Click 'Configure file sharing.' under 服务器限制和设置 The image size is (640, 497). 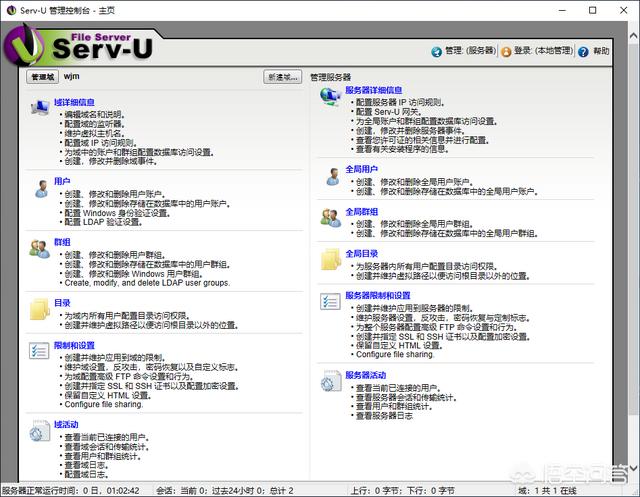tap(395, 355)
